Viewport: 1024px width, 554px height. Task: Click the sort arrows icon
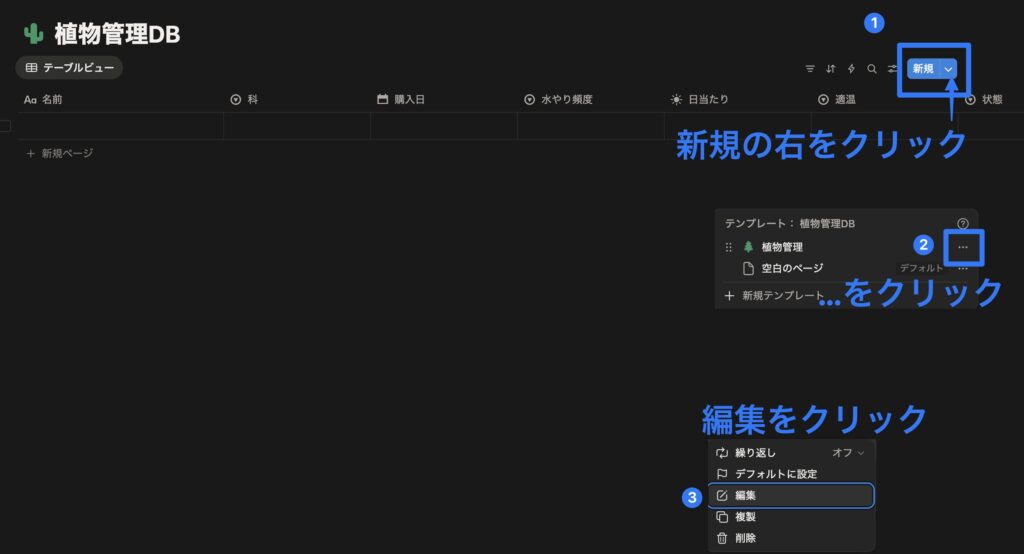pos(830,69)
